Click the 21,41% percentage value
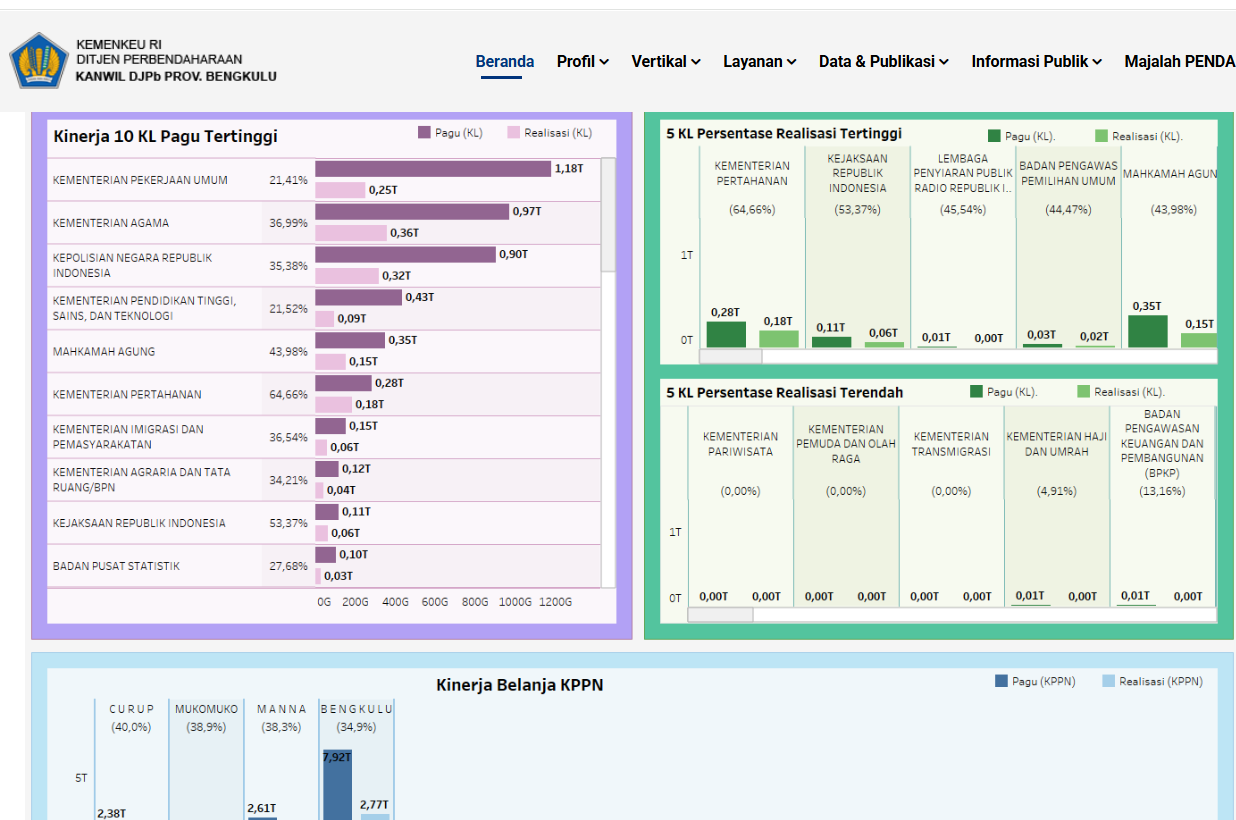 (x=288, y=180)
